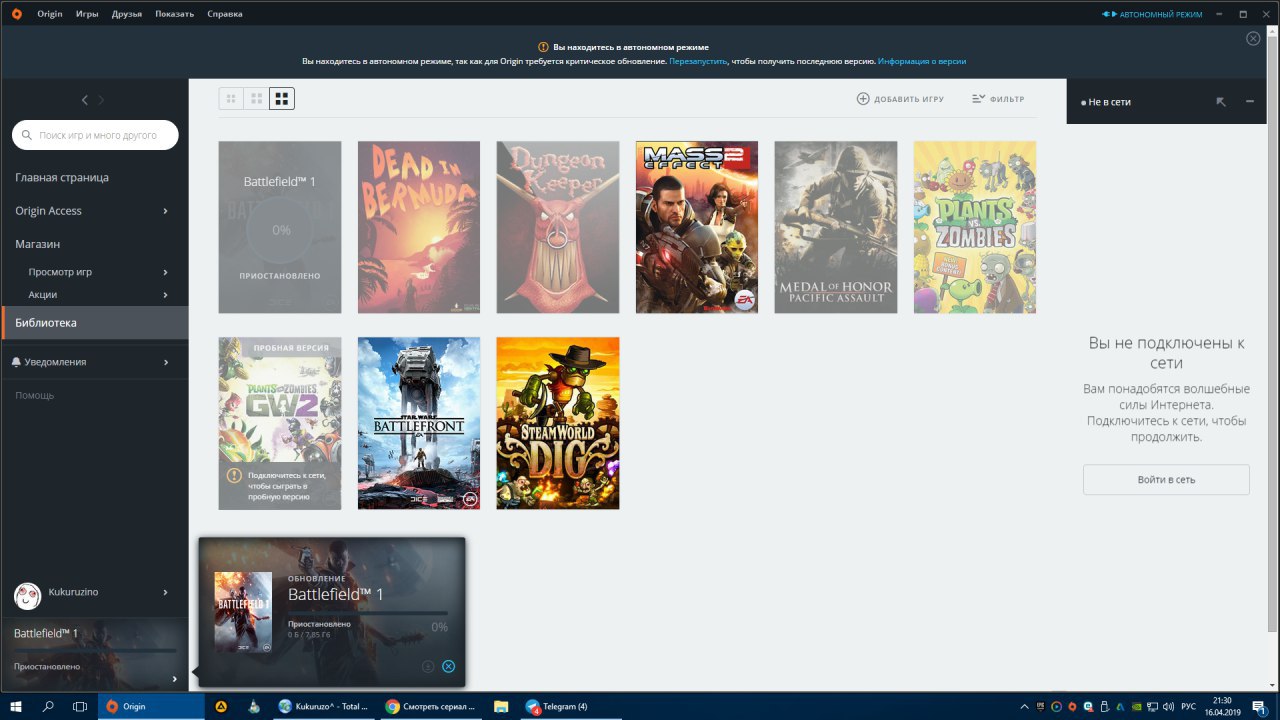Open the Помощь link
Viewport: 1280px width, 720px height.
35,396
